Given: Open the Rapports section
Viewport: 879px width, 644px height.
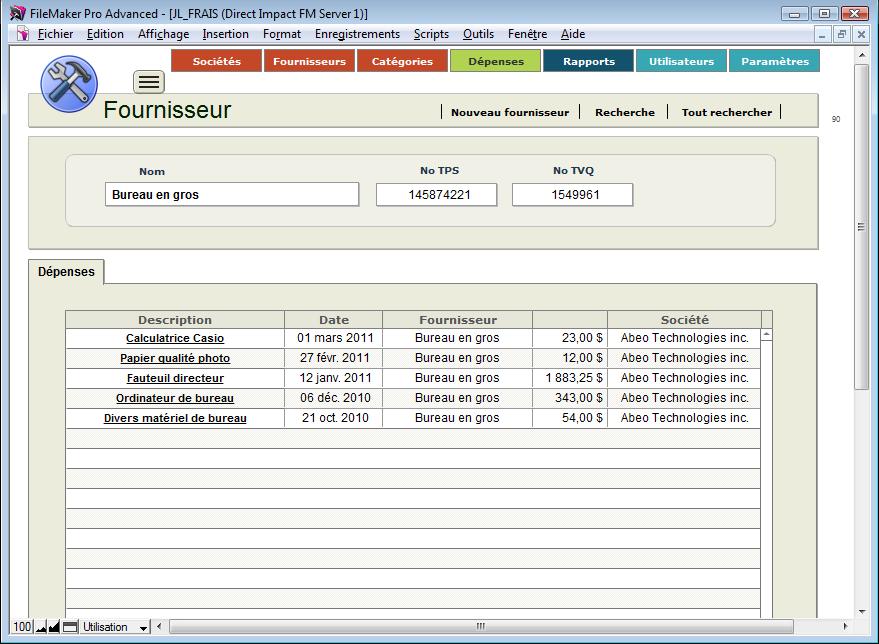Looking at the screenshot, I should [x=589, y=61].
